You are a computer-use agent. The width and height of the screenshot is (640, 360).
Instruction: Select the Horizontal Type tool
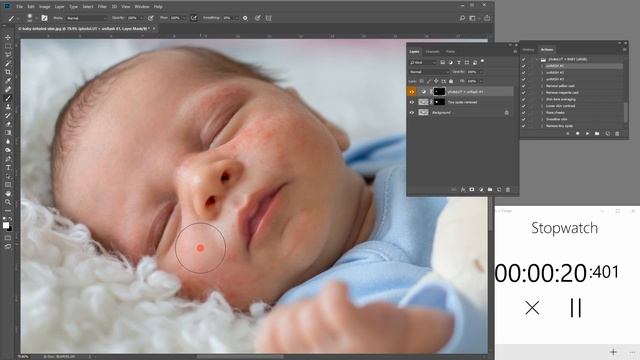click(x=8, y=168)
